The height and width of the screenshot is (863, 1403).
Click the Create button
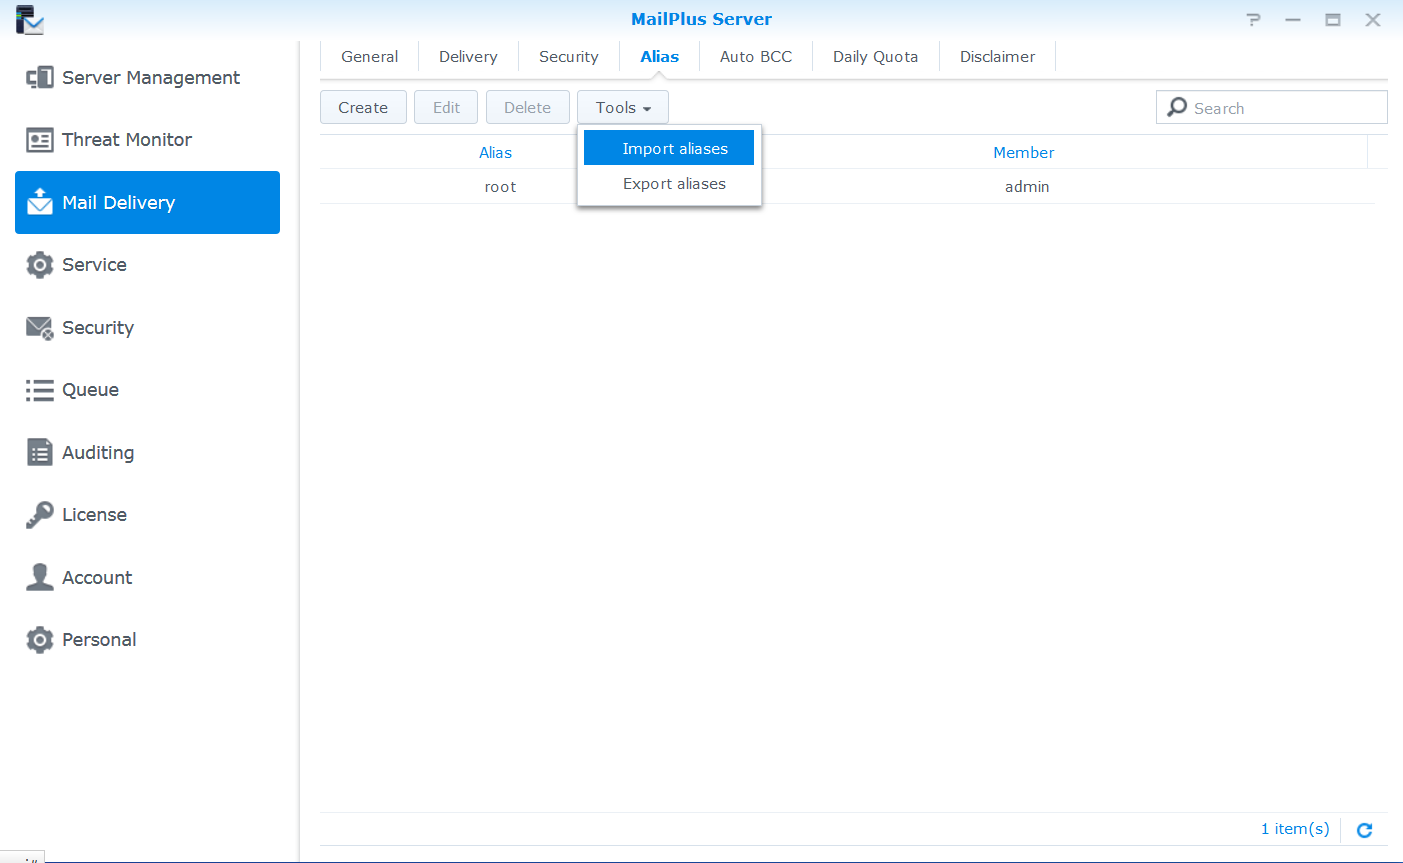[x=363, y=107]
